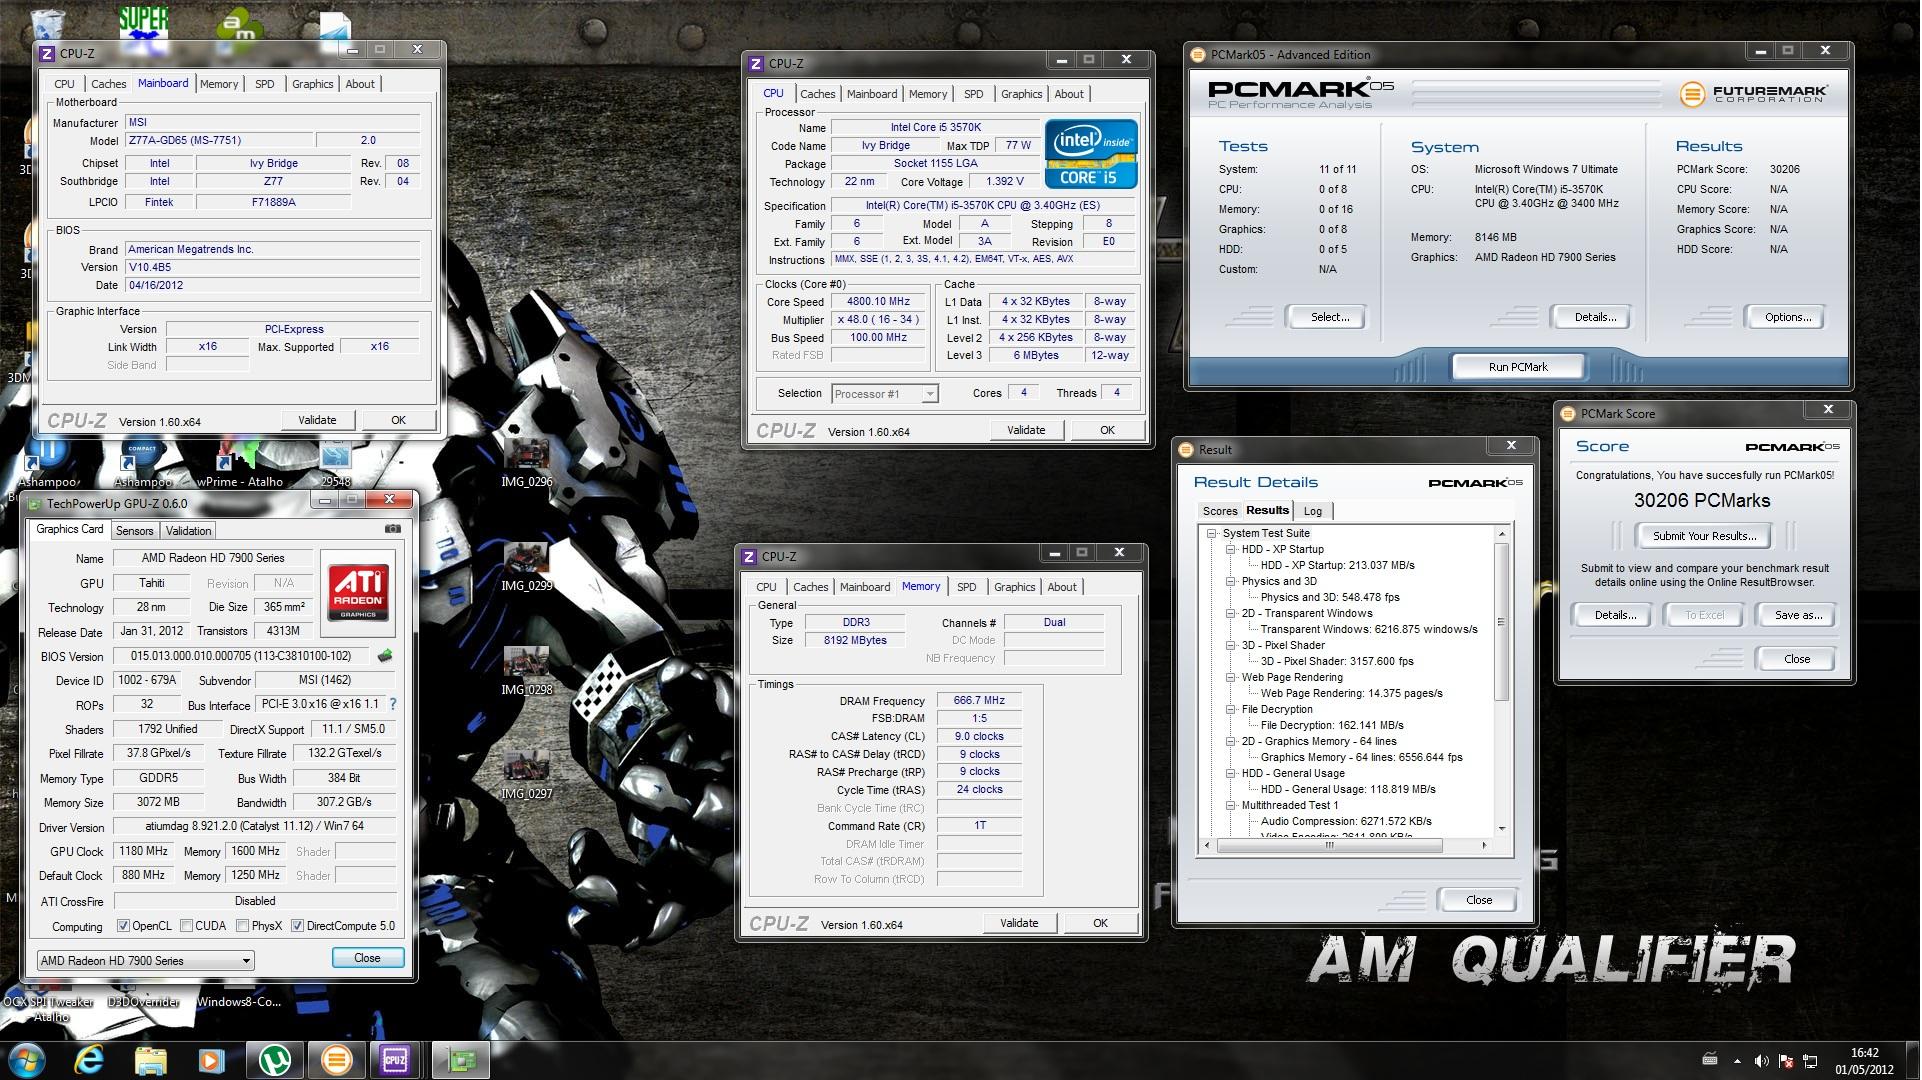Click the Run PCMark button

[1517, 367]
